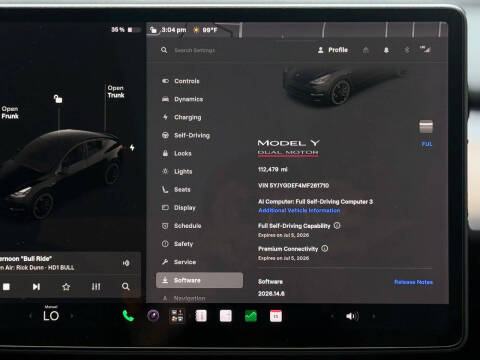Viewport: 480px width, 360px height.
Task: Open Lights settings
Action: (x=177, y=171)
